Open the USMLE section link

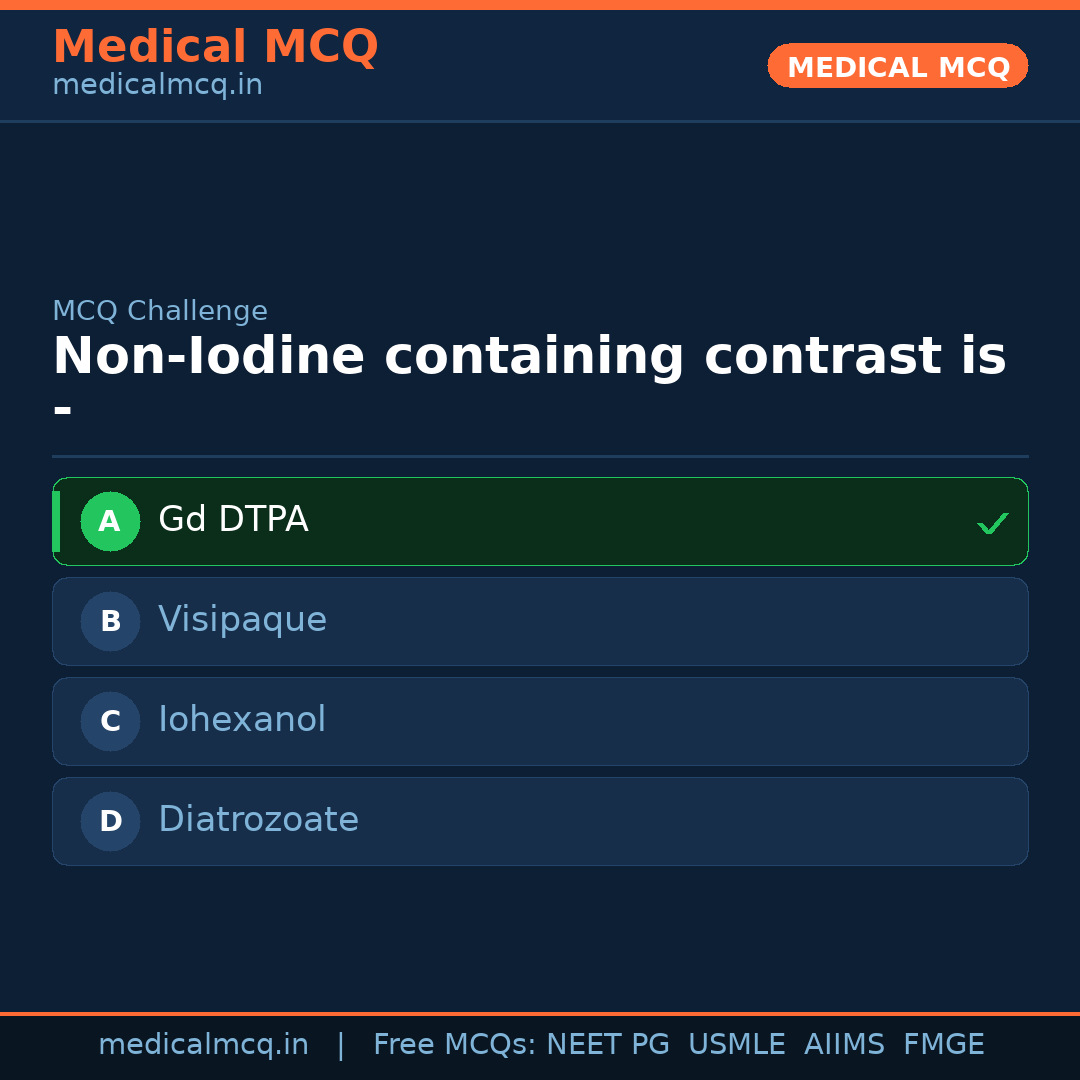[x=737, y=1044]
